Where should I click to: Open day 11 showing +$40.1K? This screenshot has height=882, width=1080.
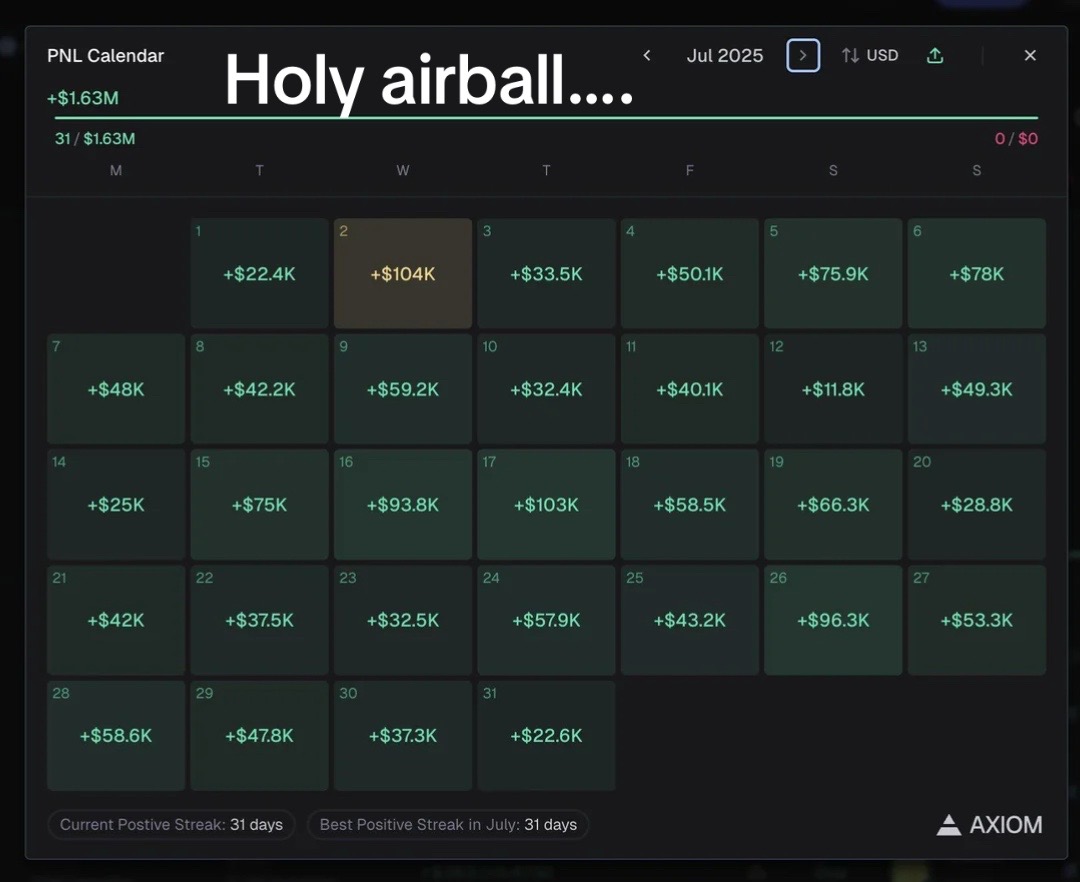(689, 389)
